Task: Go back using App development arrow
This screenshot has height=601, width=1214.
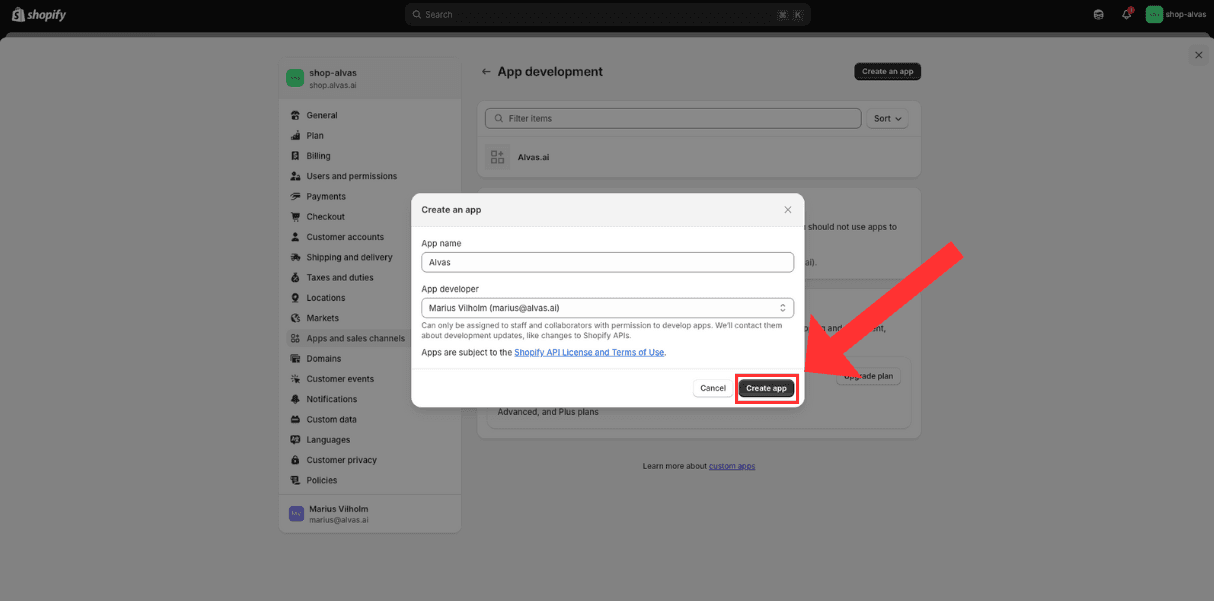Action: pos(486,72)
